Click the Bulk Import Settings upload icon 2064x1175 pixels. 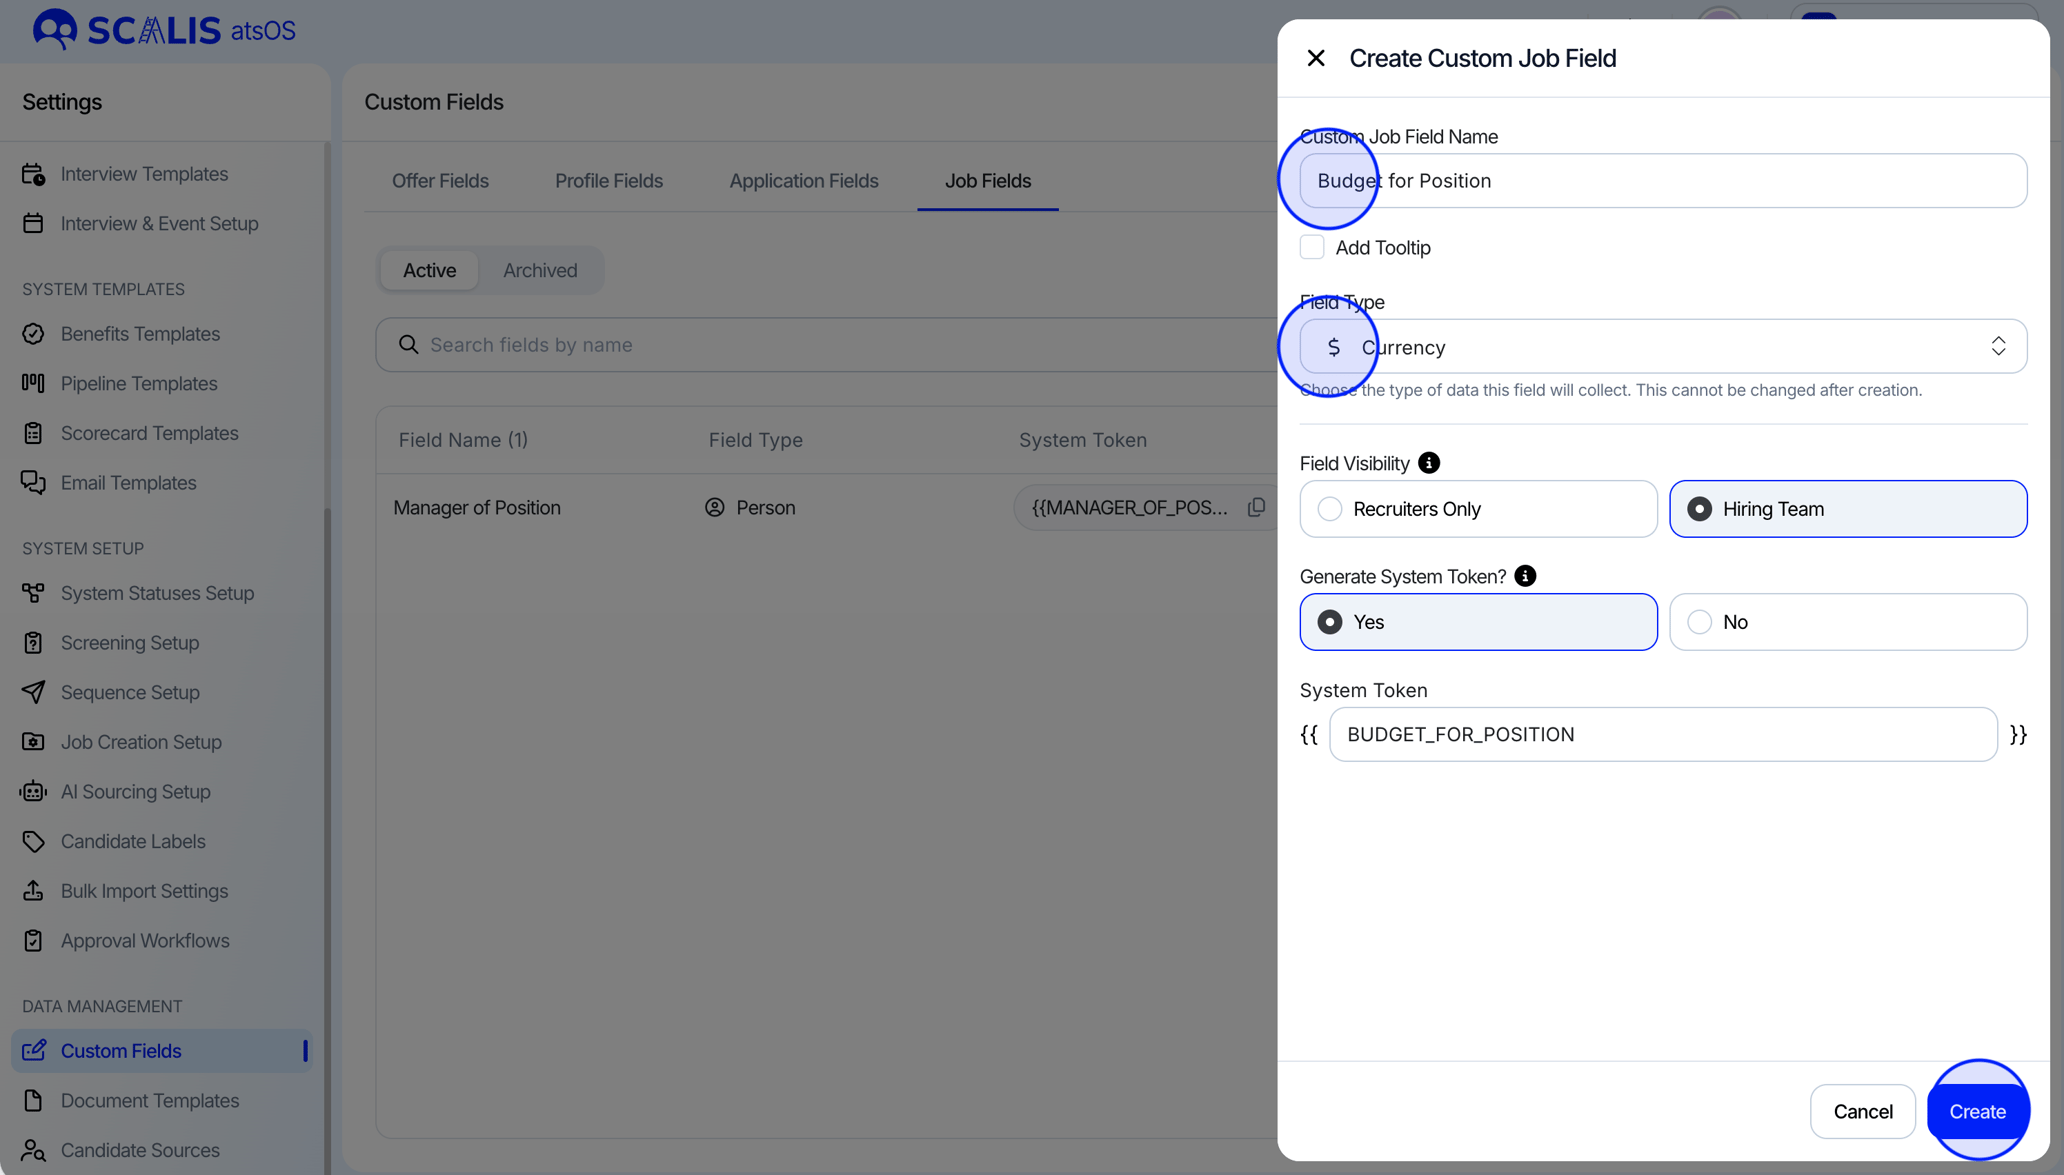coord(33,890)
